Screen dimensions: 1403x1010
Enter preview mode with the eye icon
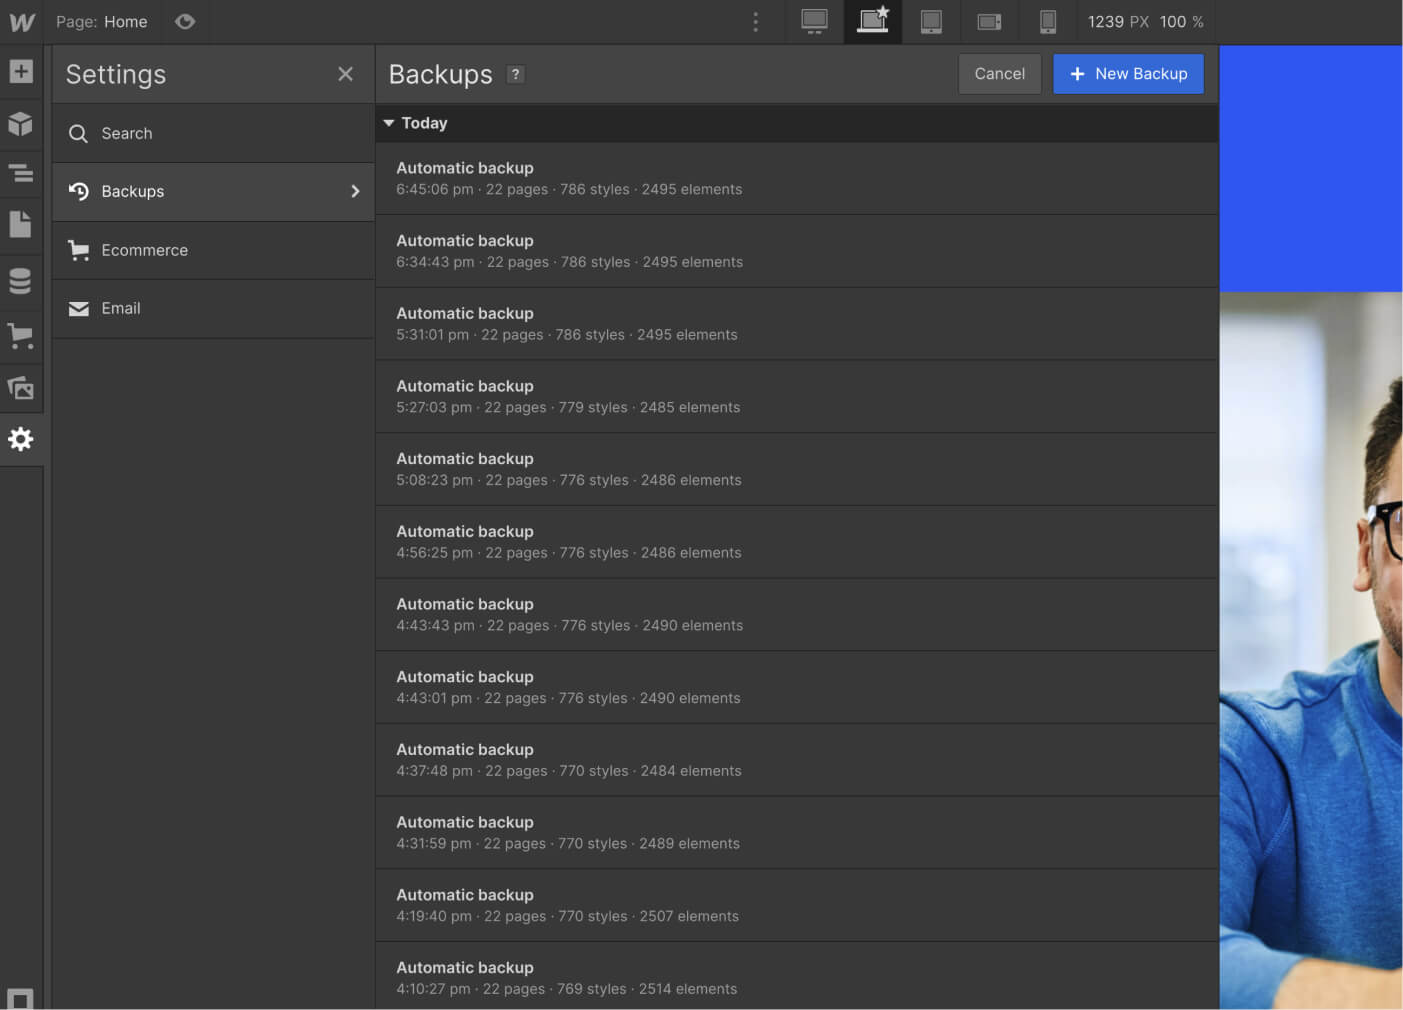pos(185,21)
